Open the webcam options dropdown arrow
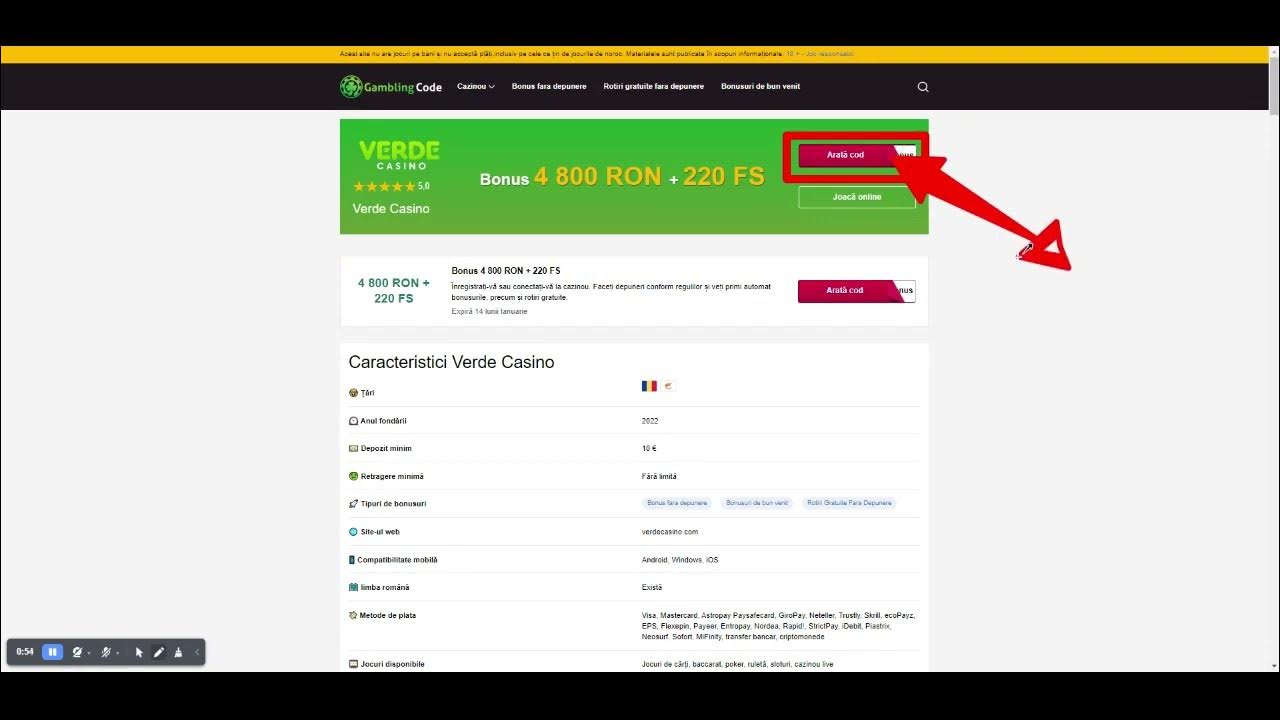Image resolution: width=1280 pixels, height=720 pixels. tap(90, 652)
